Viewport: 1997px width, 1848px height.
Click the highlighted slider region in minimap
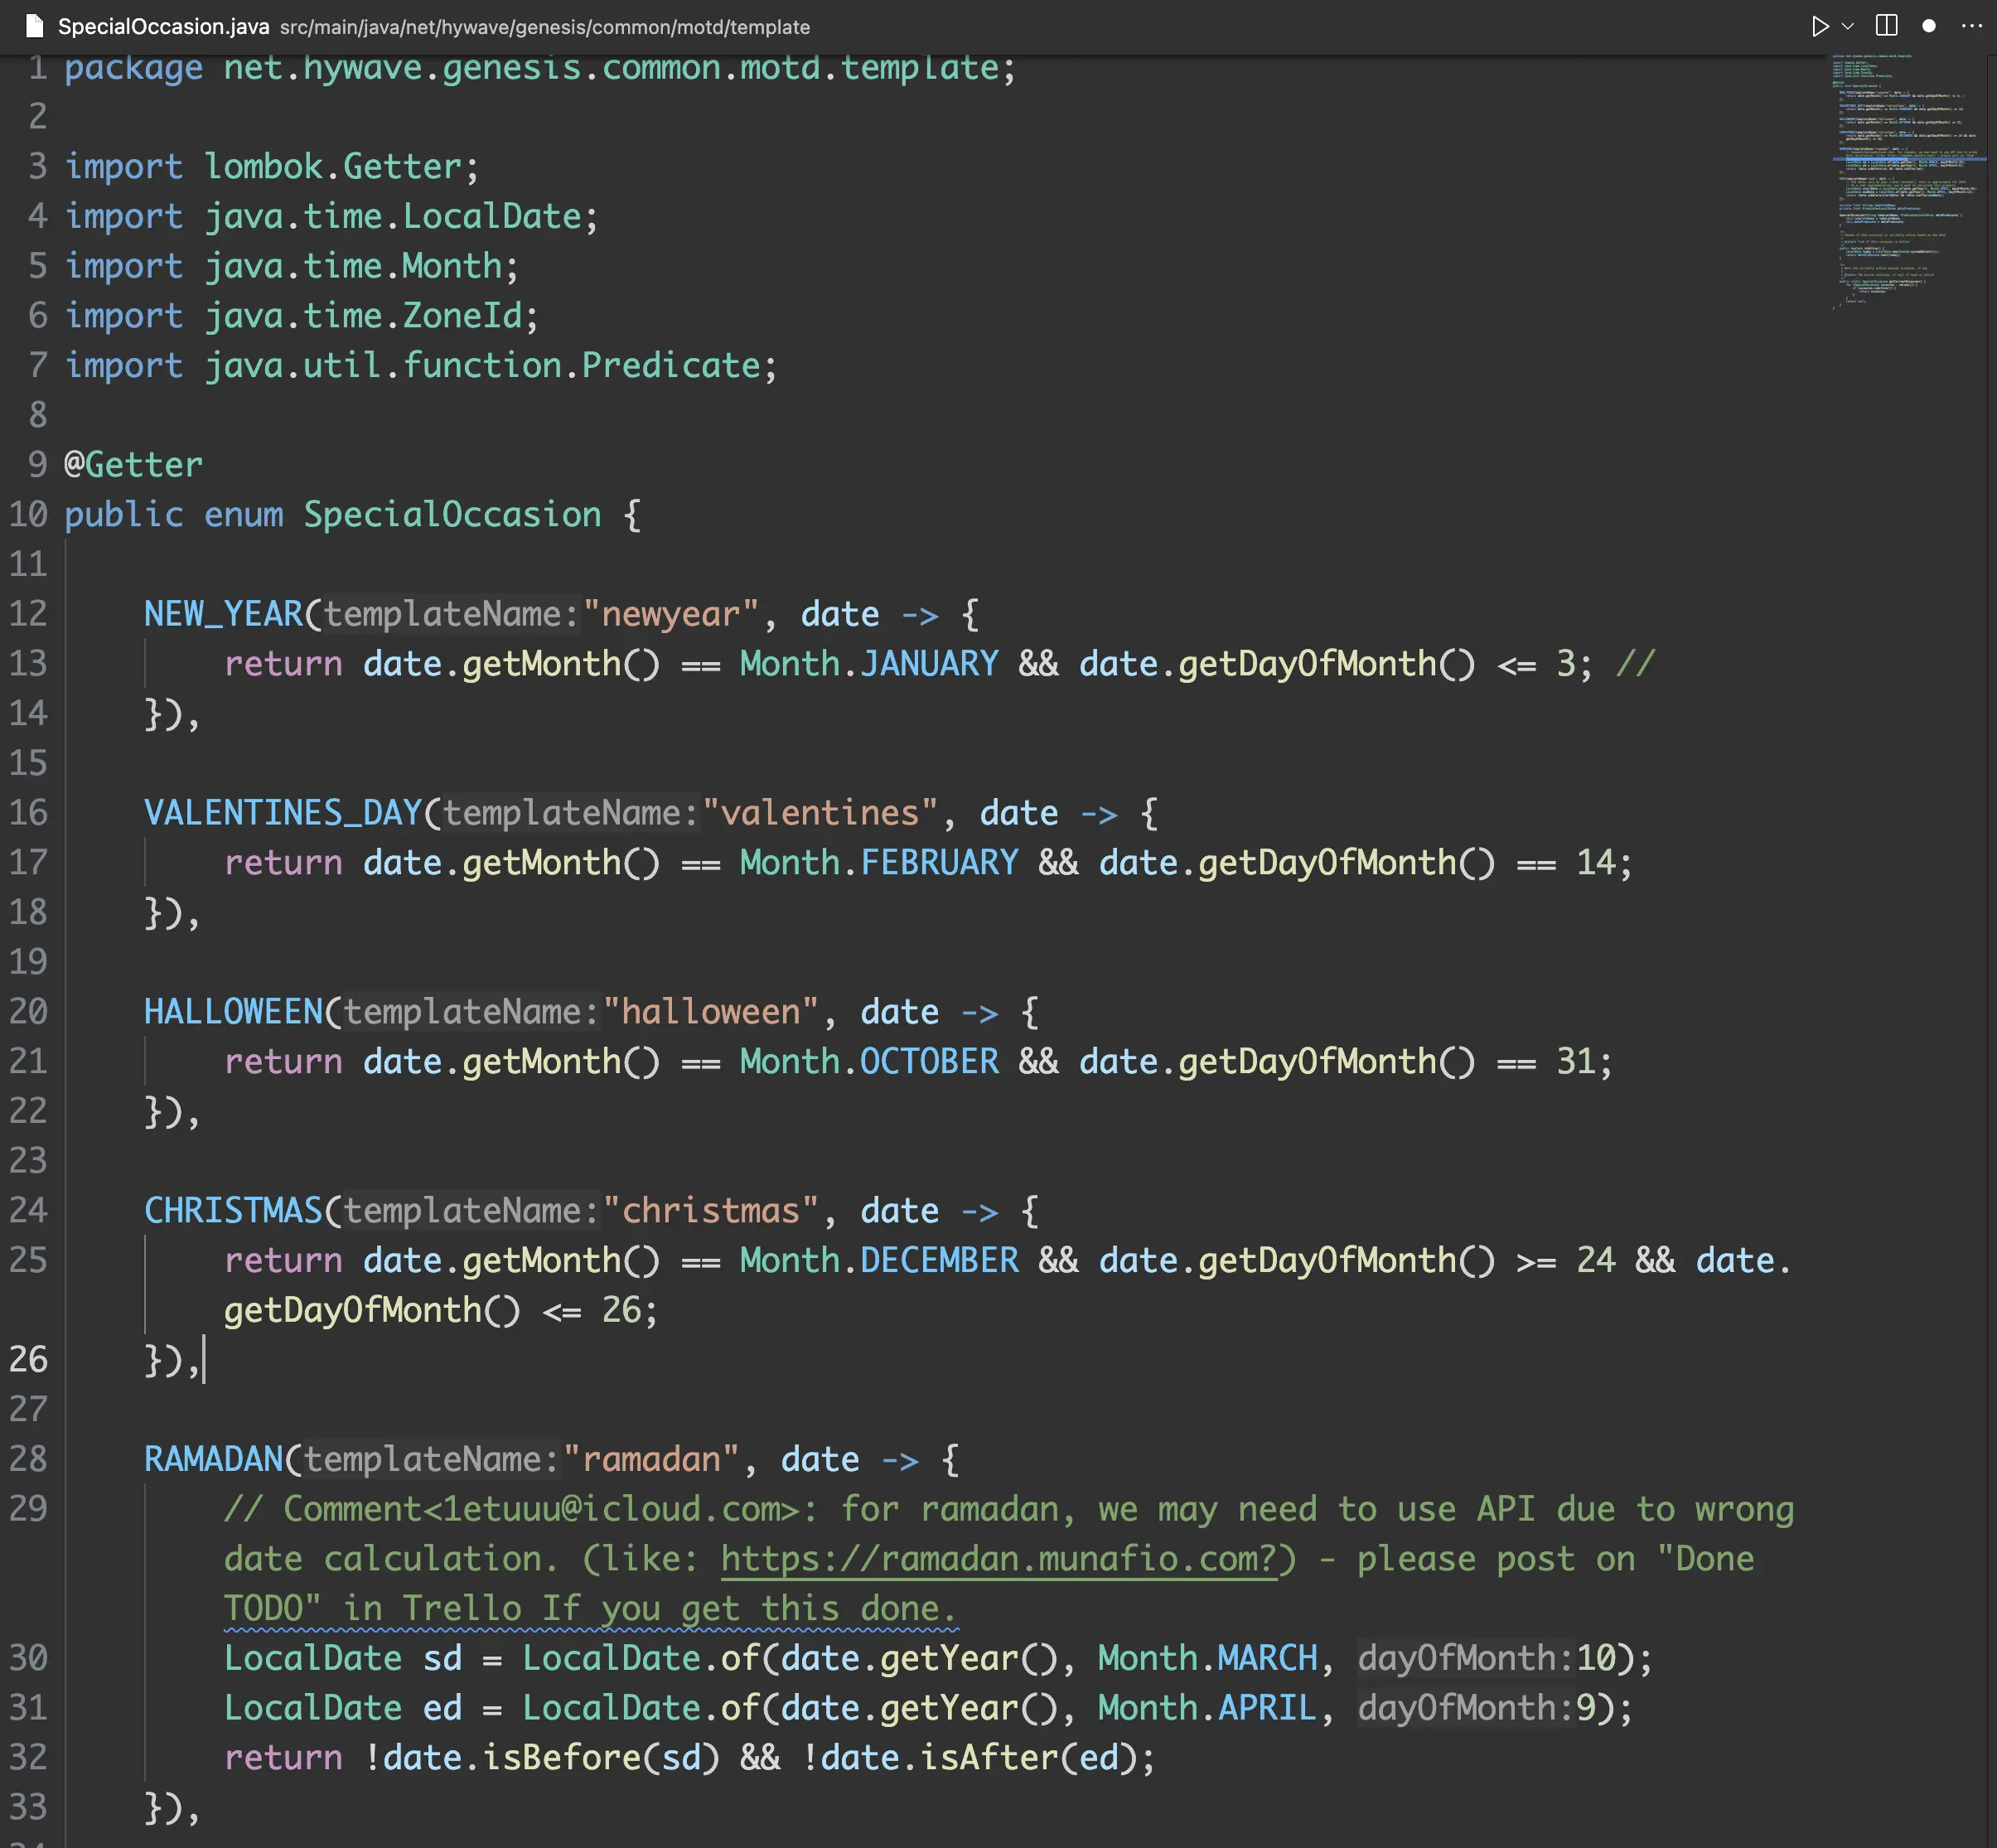pos(1908,158)
